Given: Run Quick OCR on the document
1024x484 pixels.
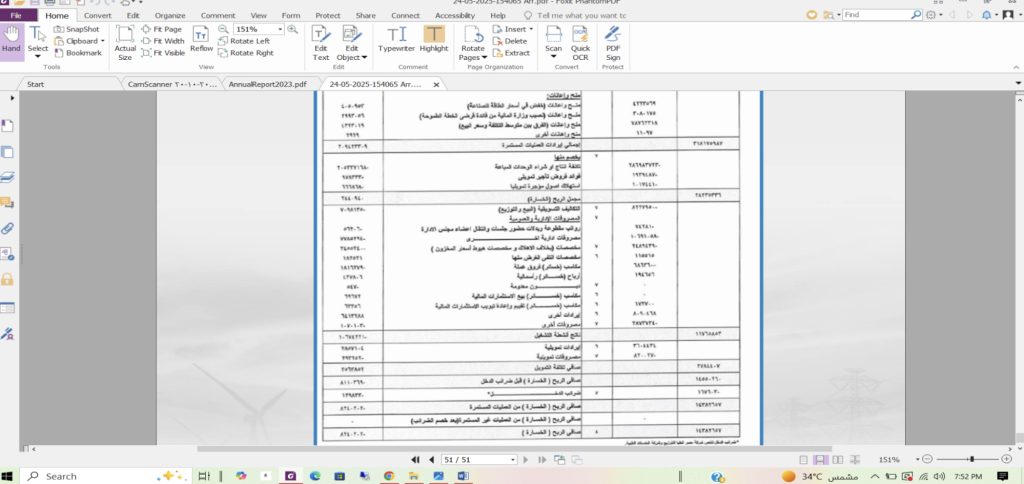Looking at the screenshot, I should point(580,40).
